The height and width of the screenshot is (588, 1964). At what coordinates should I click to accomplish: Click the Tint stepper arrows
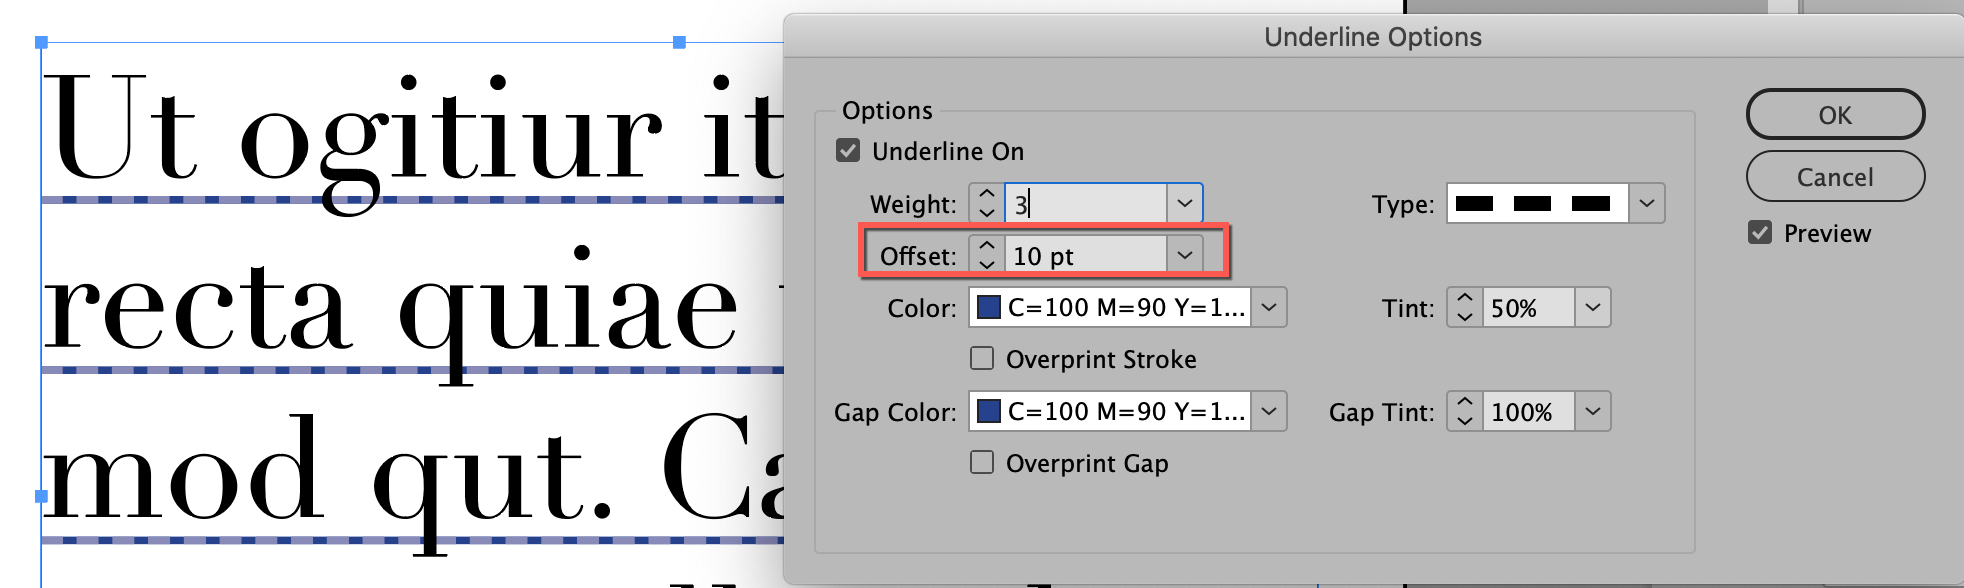pos(1465,308)
